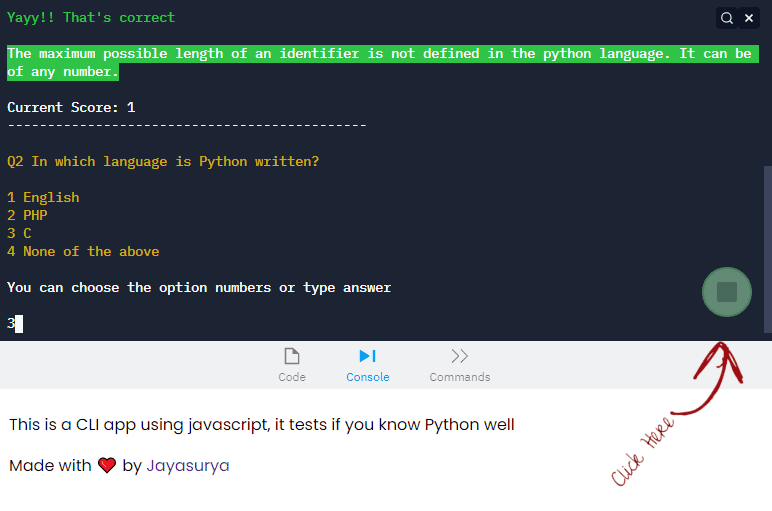Click the Commands double-chevron icon

(459, 356)
